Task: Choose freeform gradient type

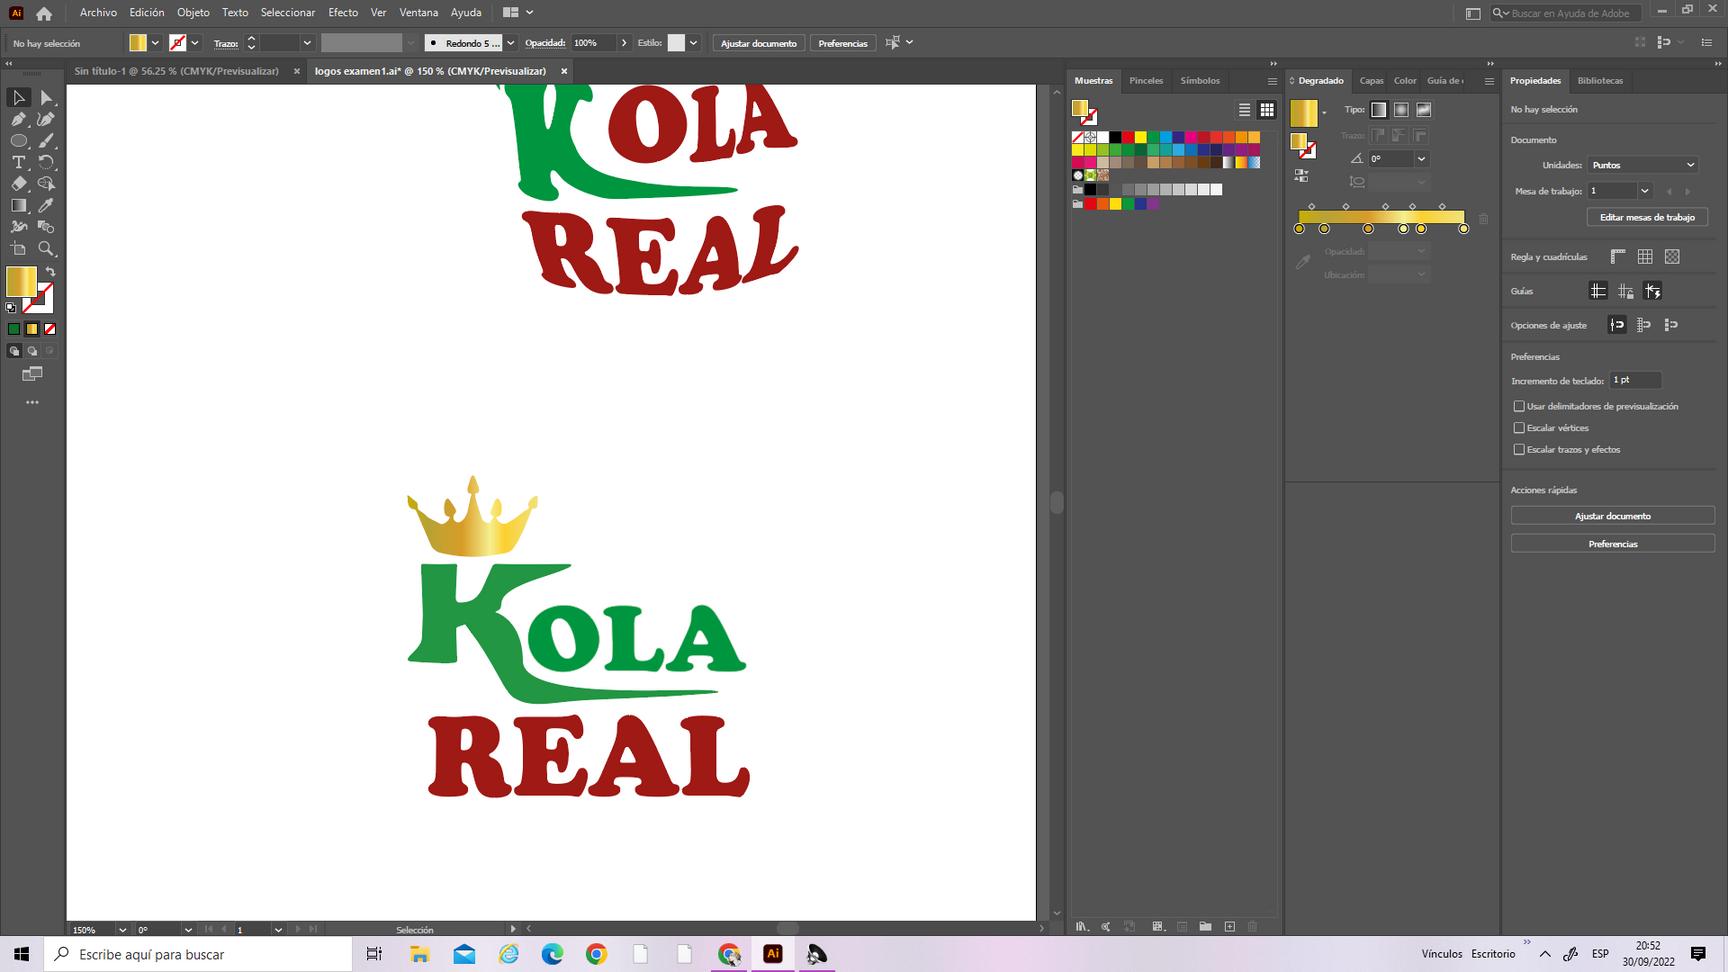Action: pyautogui.click(x=1424, y=110)
